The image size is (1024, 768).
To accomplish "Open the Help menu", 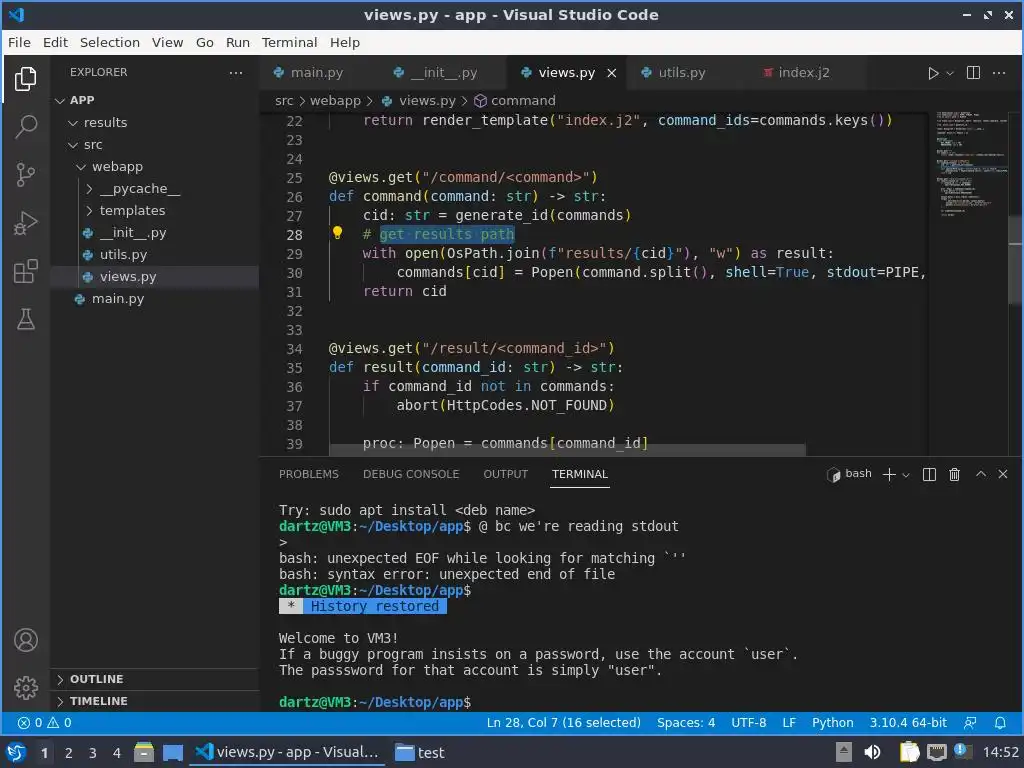I will click(x=345, y=42).
